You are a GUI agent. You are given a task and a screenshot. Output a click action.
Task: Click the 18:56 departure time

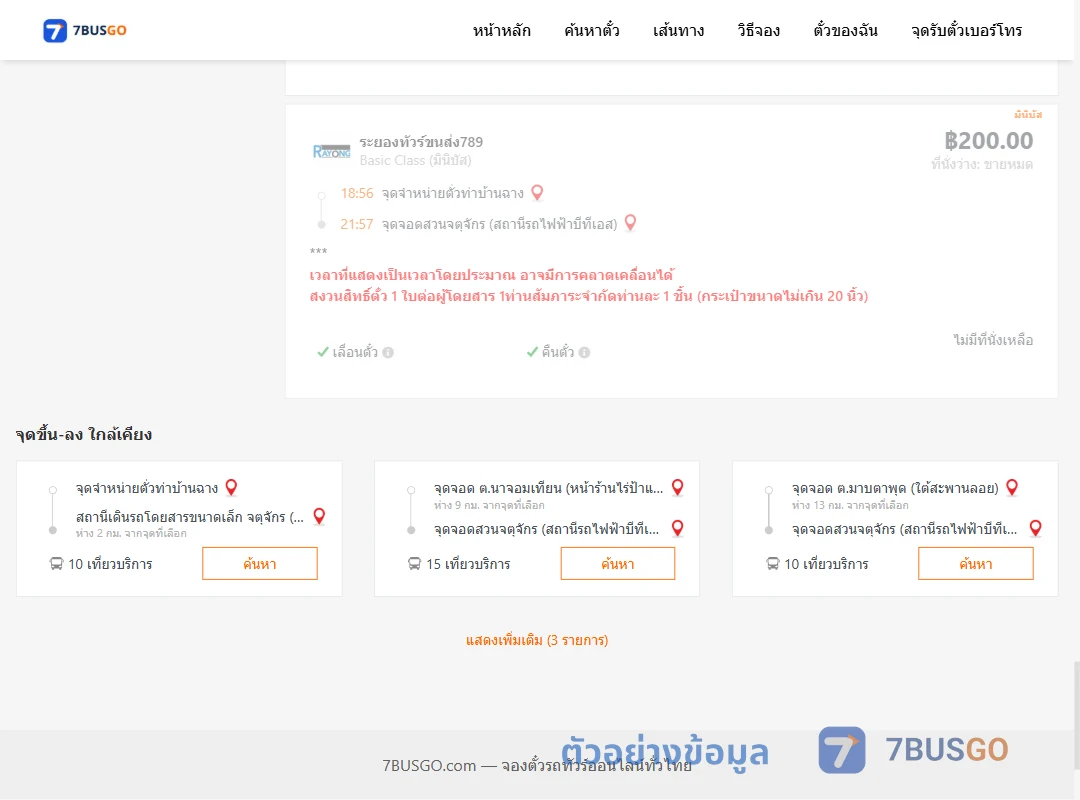tap(357, 193)
